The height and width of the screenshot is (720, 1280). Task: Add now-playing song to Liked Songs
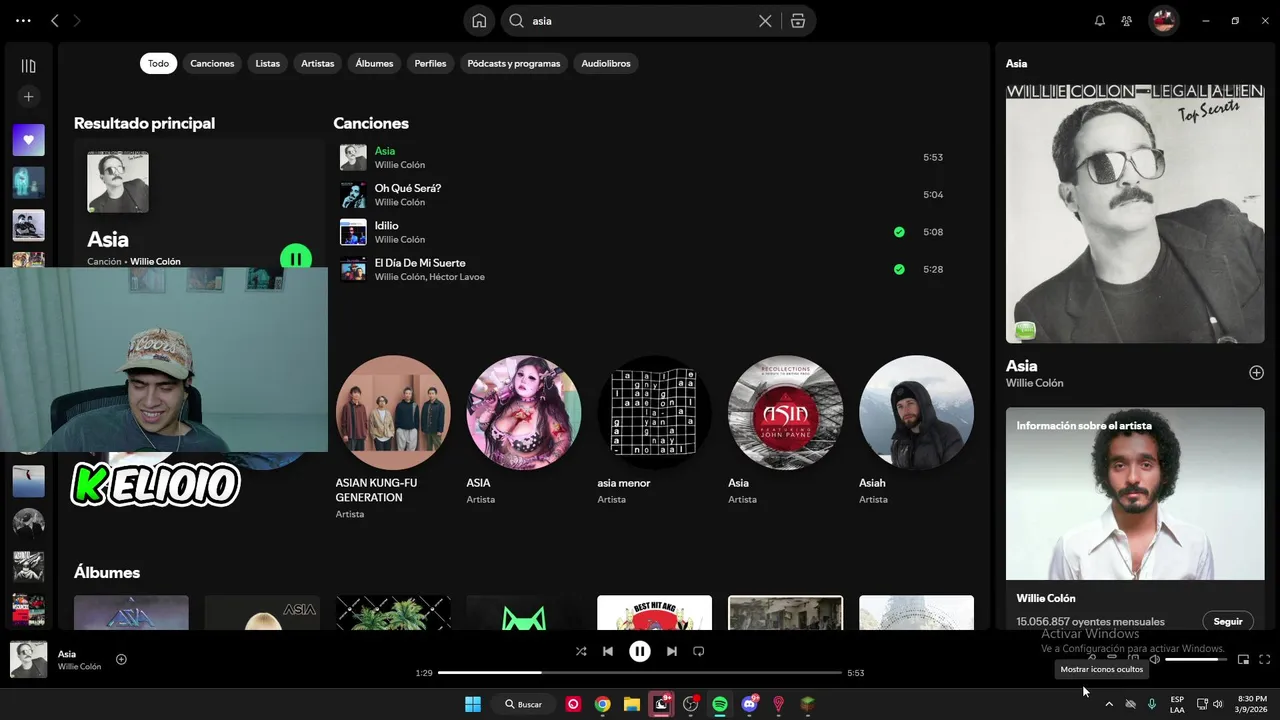point(121,659)
